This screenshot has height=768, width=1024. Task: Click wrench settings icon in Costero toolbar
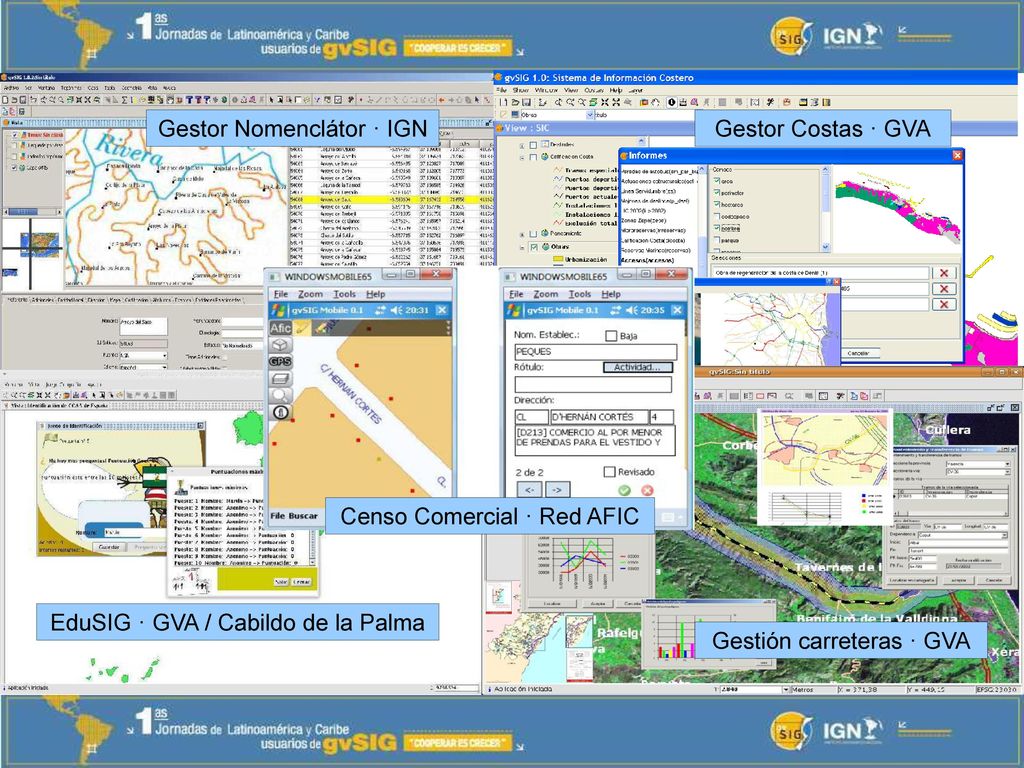tap(771, 103)
